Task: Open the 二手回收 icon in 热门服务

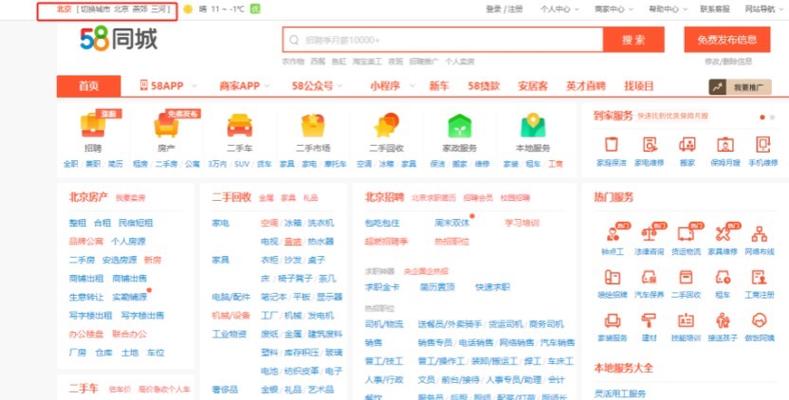Action: [x=686, y=277]
